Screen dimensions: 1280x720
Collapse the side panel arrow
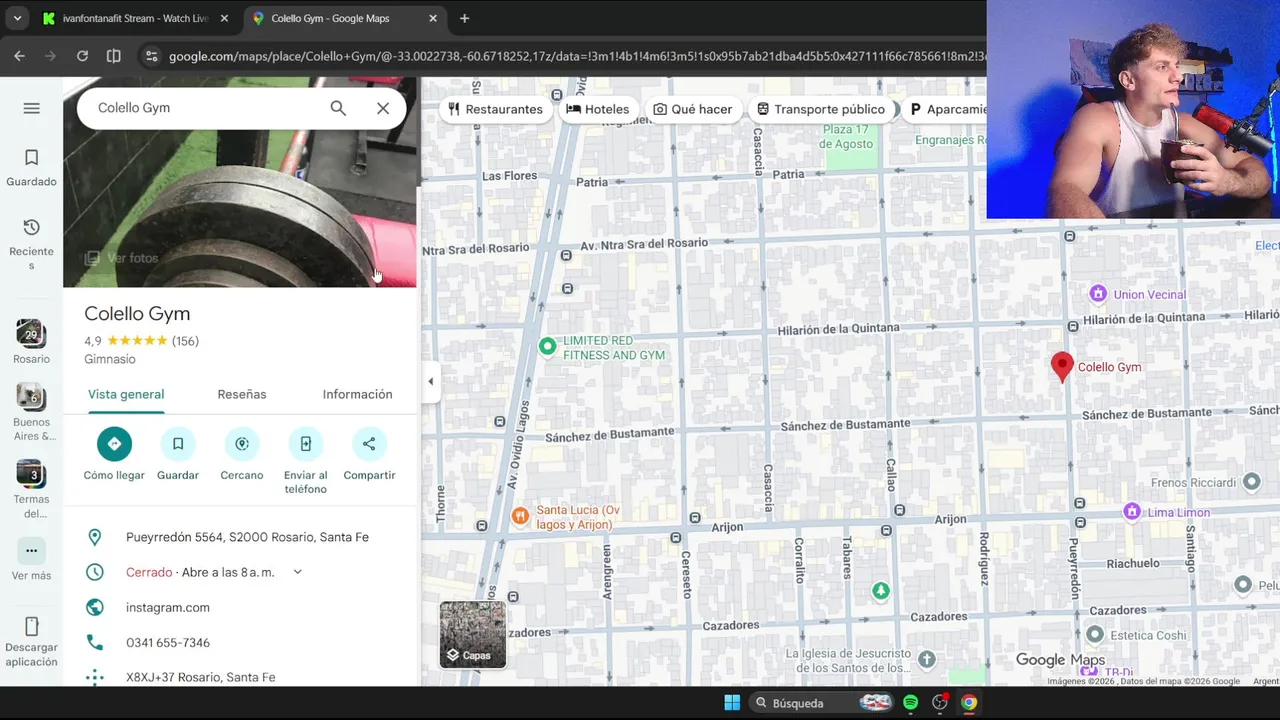coord(430,381)
